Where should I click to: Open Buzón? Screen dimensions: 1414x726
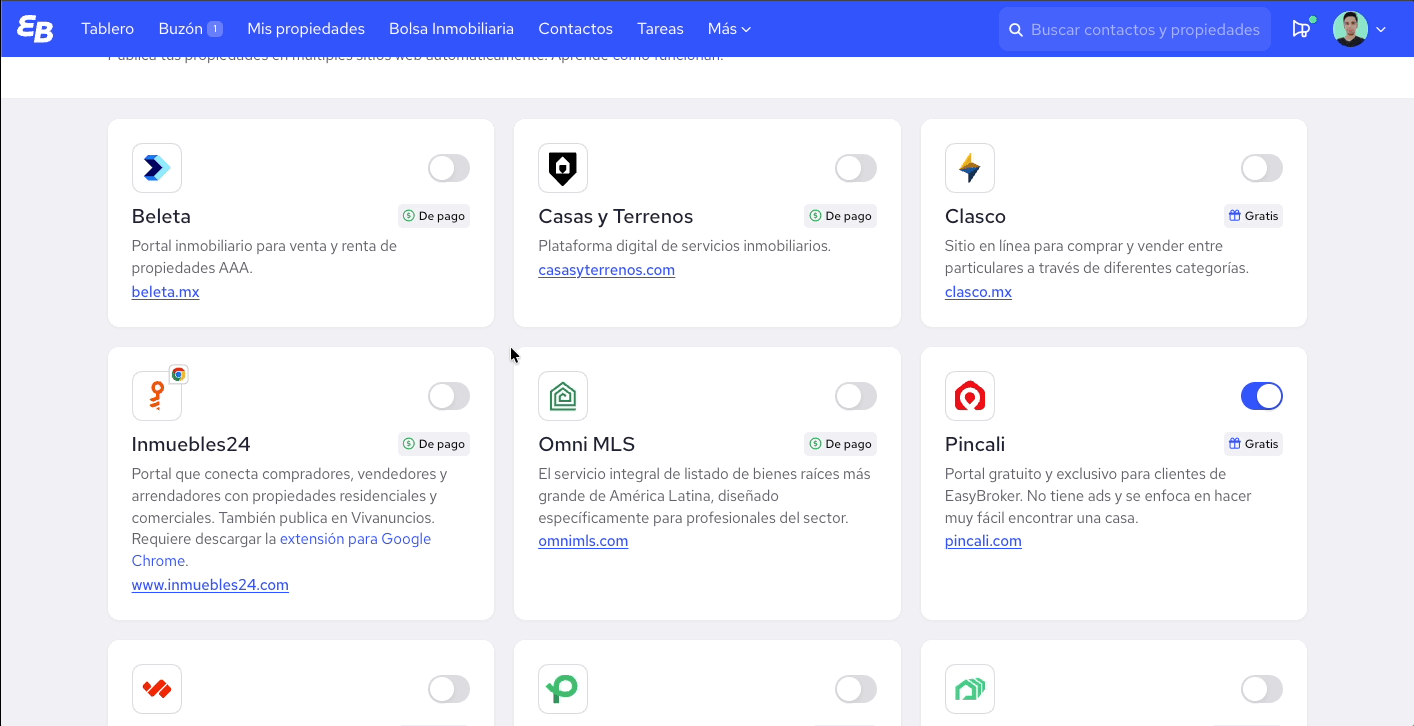click(x=181, y=29)
